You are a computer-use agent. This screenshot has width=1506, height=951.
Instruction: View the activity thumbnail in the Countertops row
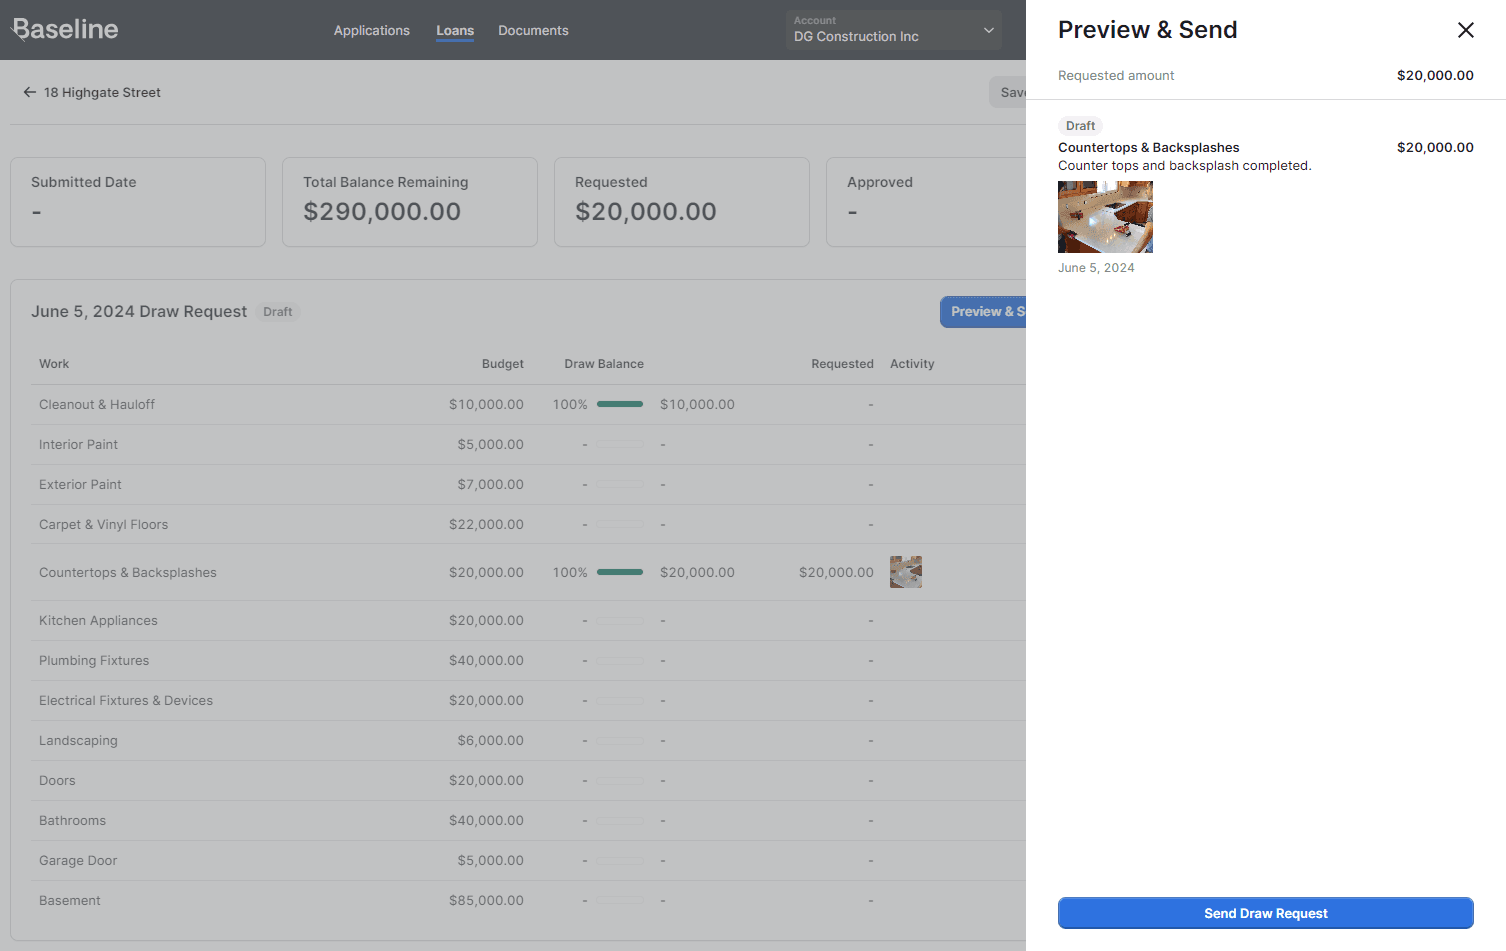[905, 572]
